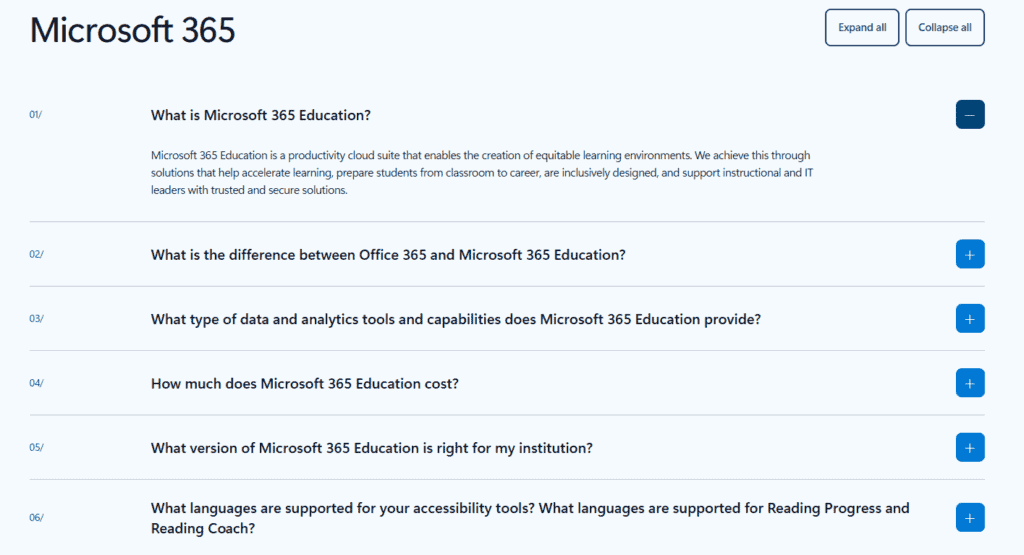Image resolution: width=1024 pixels, height=555 pixels.
Task: Open the Office 365 versus Microsoft 365 question
Action: tap(388, 254)
